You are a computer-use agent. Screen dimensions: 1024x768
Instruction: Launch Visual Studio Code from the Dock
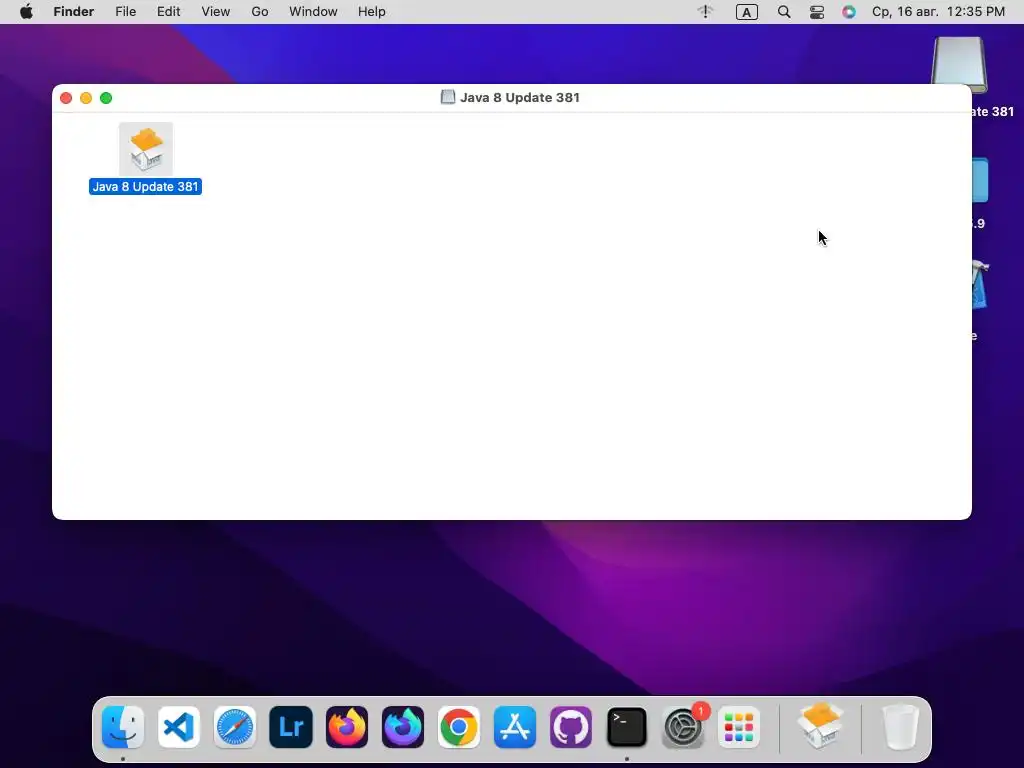click(x=179, y=727)
